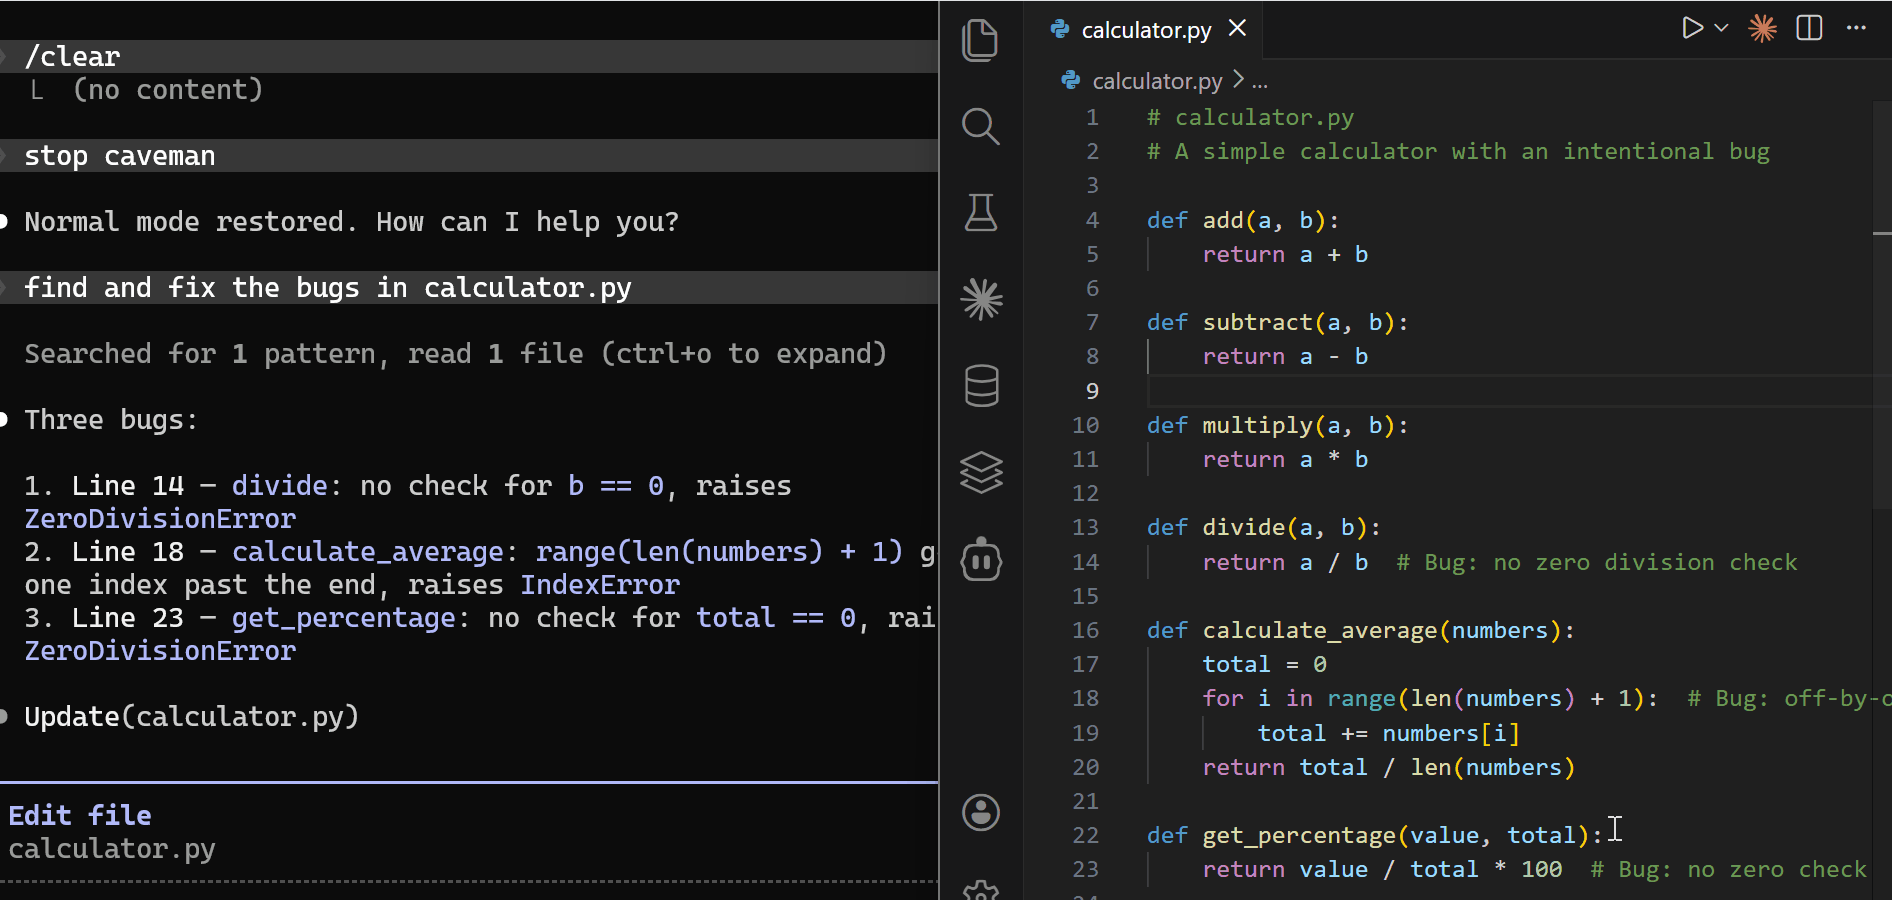Expand run options dropdown arrow

(x=1721, y=28)
